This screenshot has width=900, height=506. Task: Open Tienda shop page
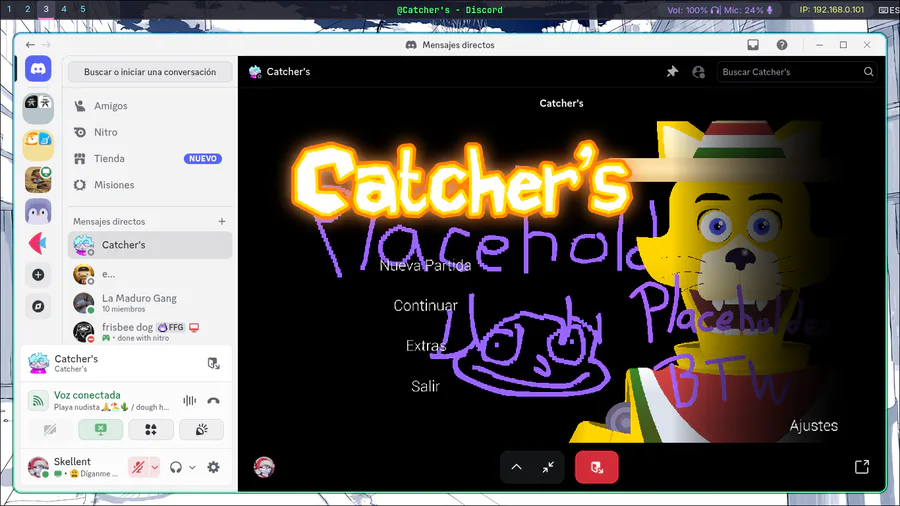click(x=150, y=158)
